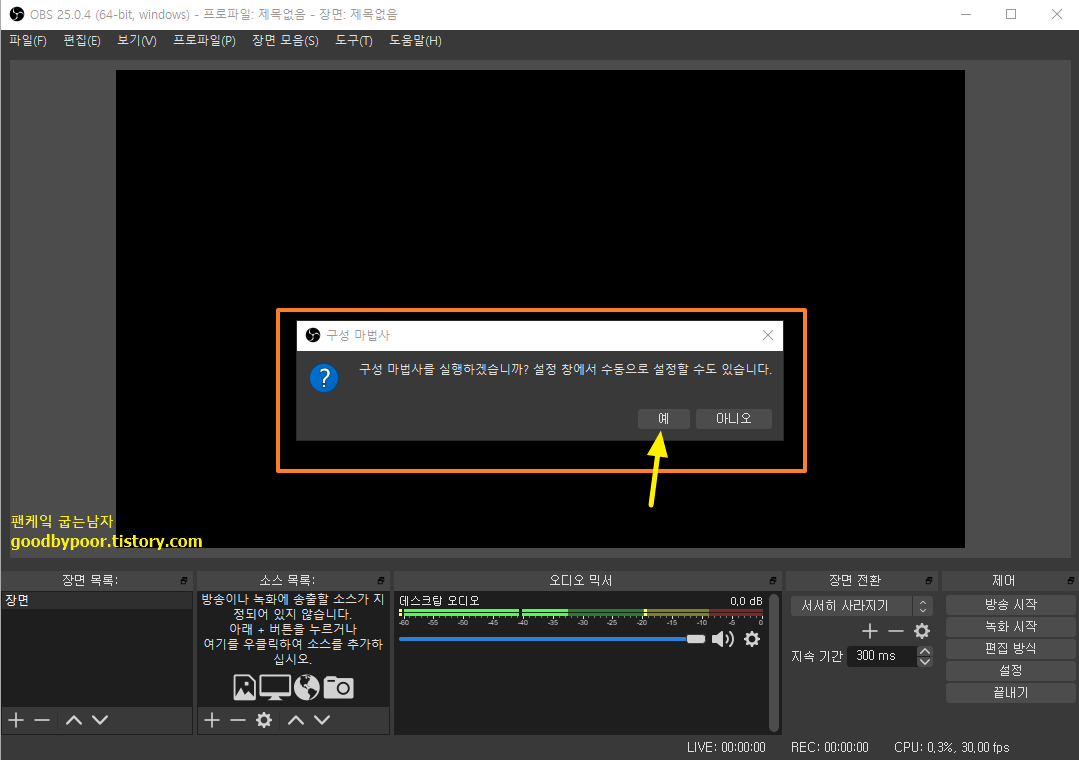This screenshot has height=760, width=1079.
Task: Click the REC: 00:00:00 status
Action: point(829,748)
